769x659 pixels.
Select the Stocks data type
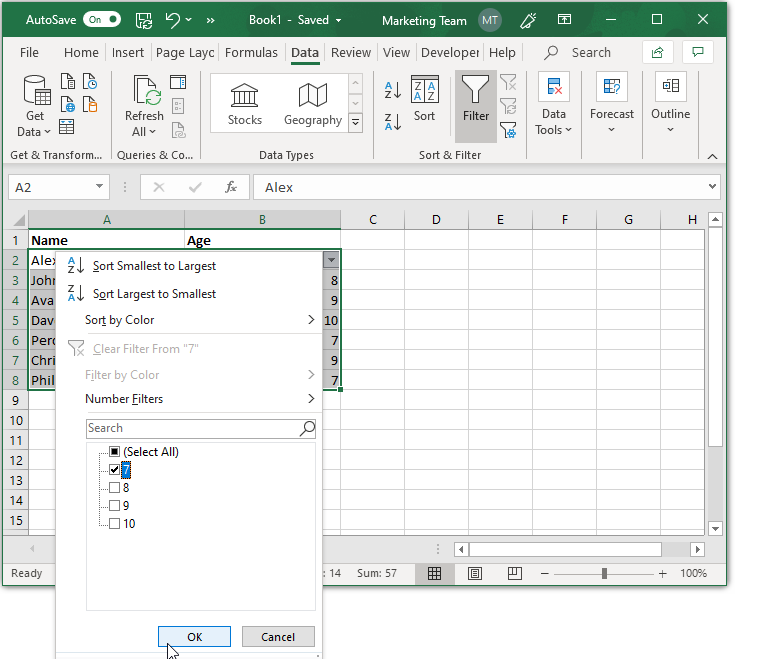tap(244, 104)
